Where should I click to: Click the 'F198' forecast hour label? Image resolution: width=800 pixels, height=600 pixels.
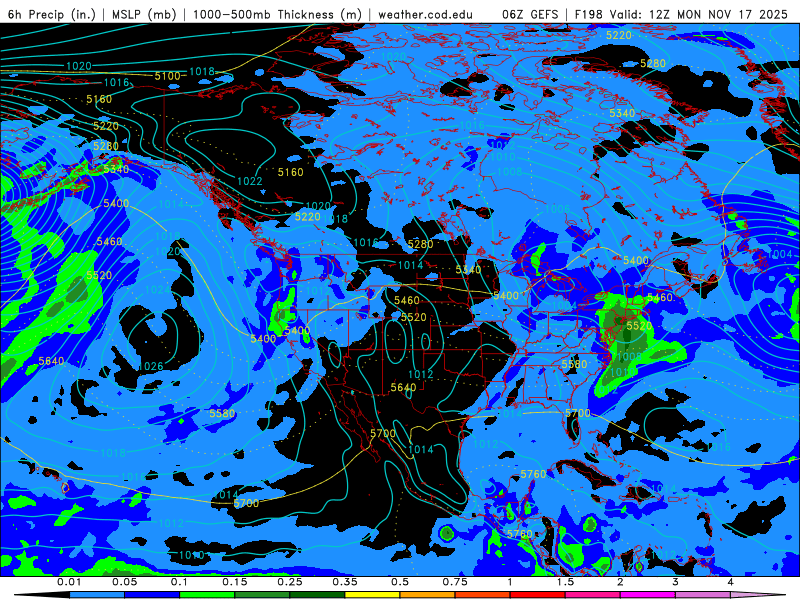click(x=588, y=14)
